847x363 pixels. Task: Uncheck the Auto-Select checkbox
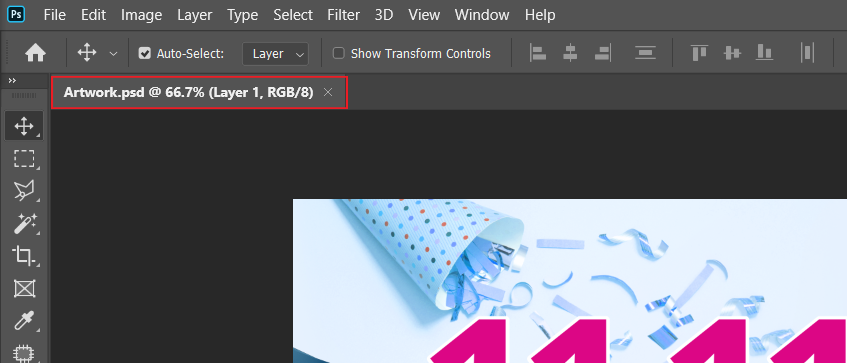(144, 53)
